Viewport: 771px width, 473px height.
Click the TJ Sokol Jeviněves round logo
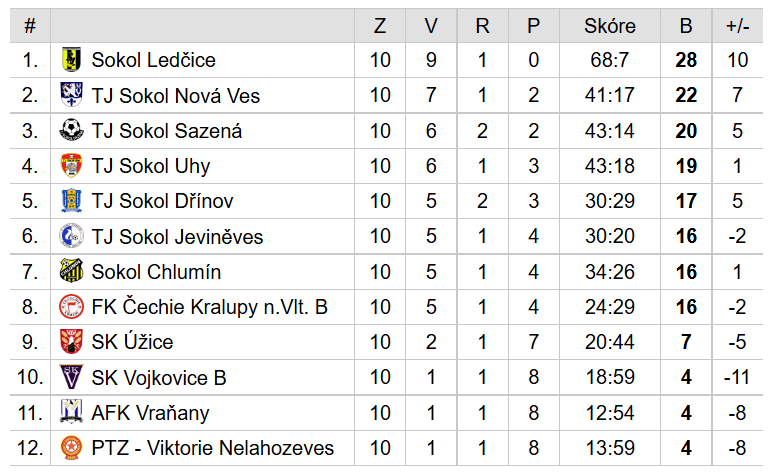71,236
